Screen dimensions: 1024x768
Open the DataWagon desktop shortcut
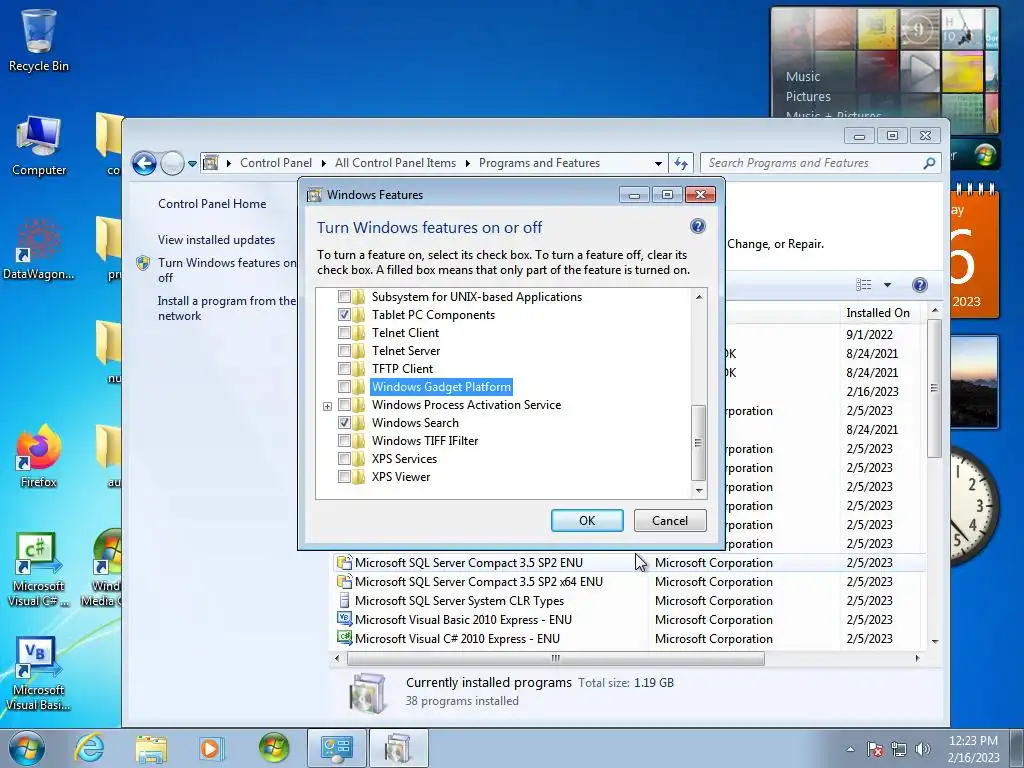tap(39, 249)
